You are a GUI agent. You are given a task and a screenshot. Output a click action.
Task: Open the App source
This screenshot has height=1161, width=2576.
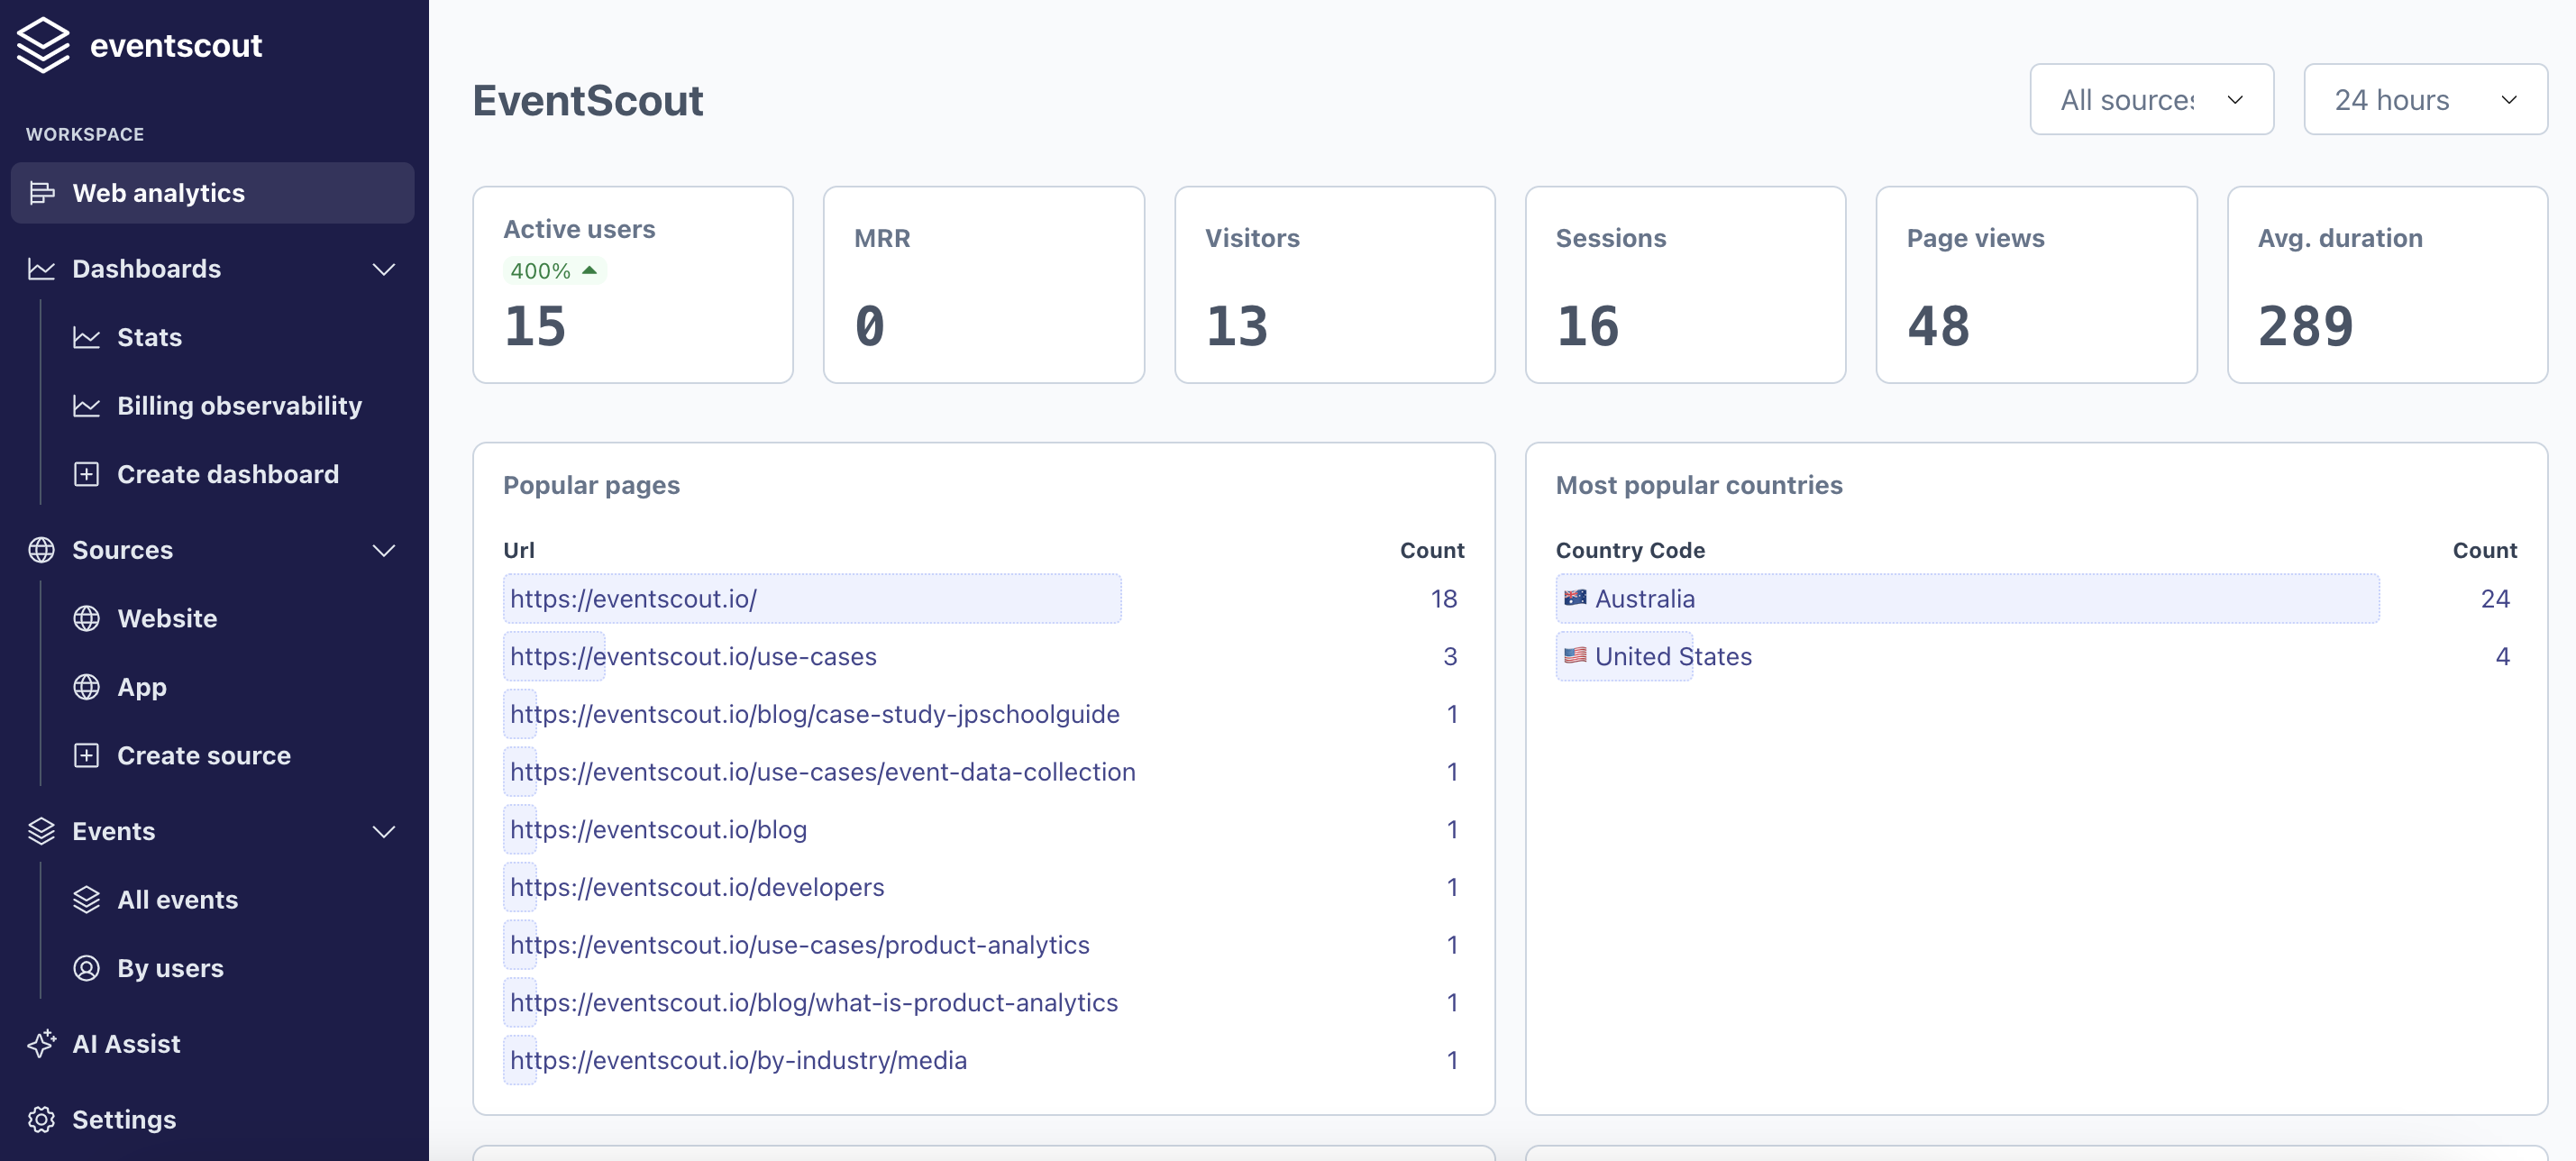coord(142,687)
